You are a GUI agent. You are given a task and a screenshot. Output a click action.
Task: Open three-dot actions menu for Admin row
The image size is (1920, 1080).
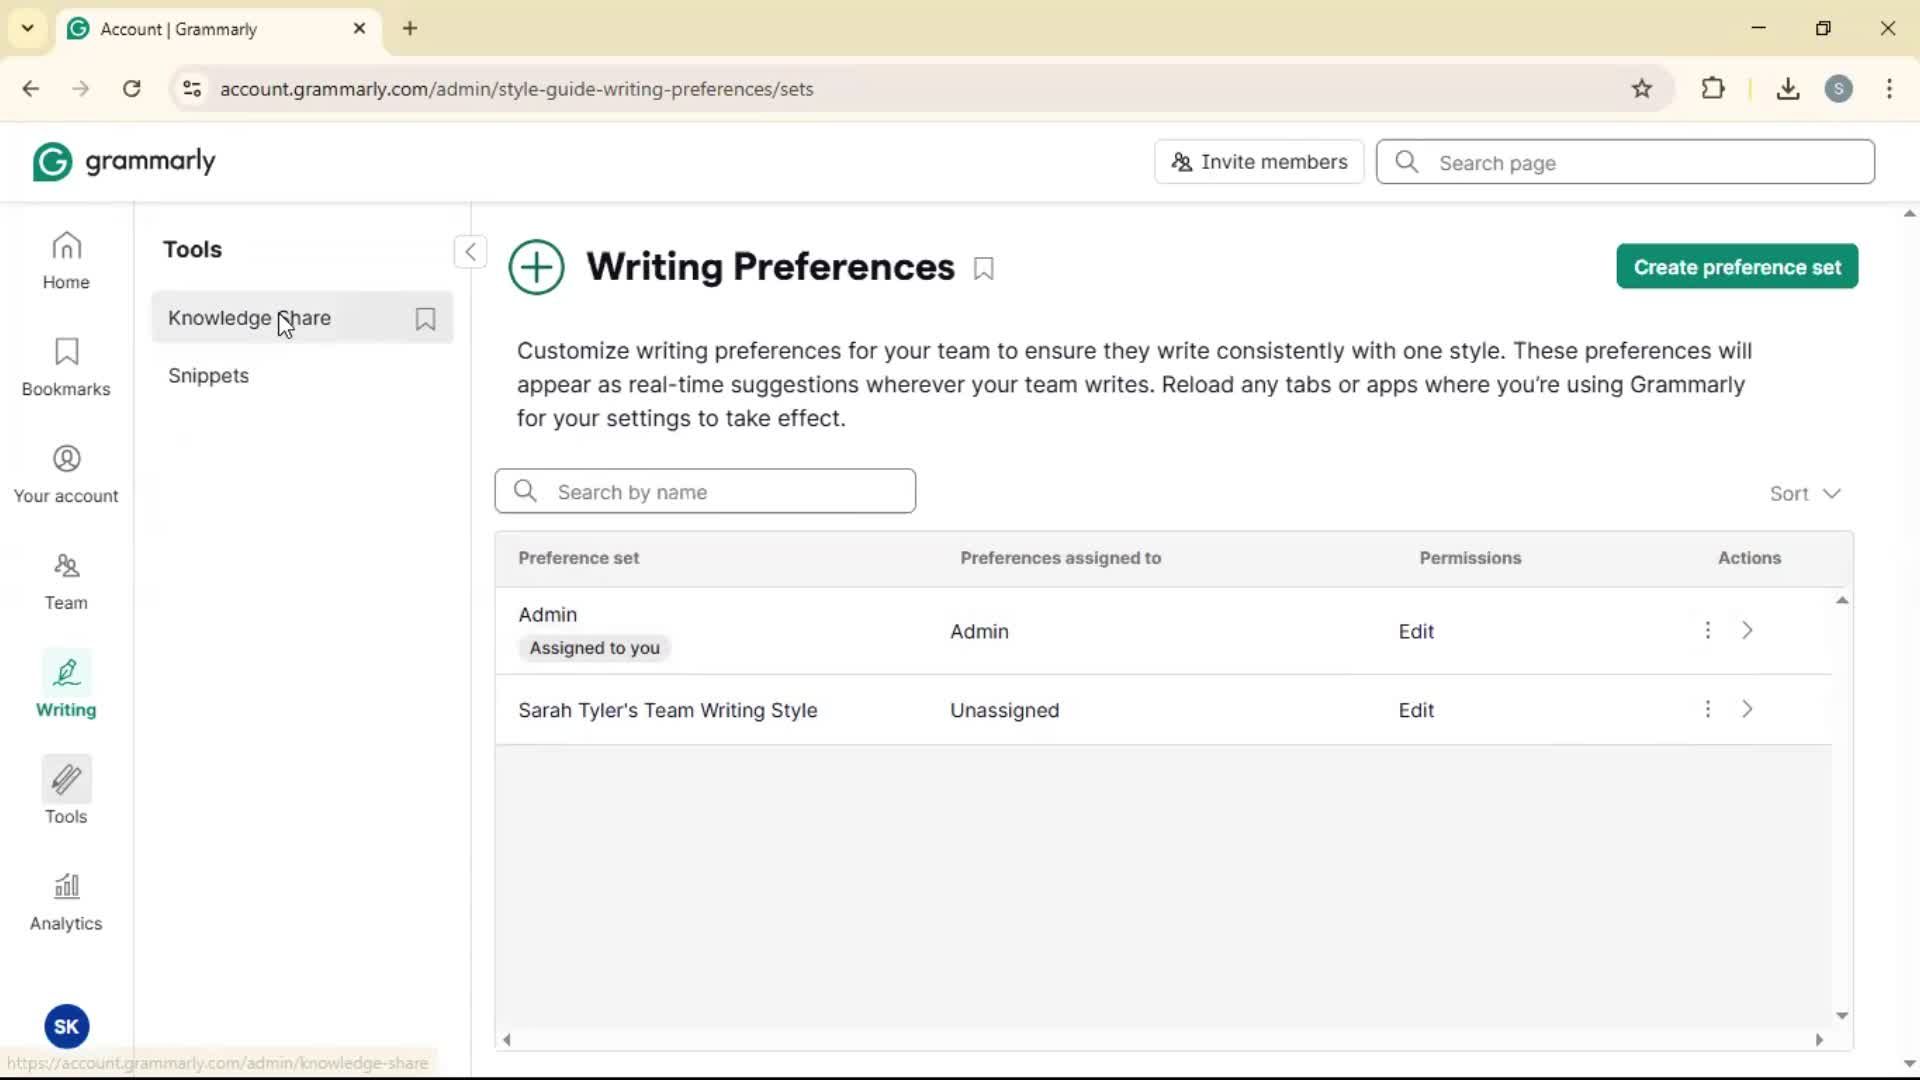click(x=1707, y=630)
